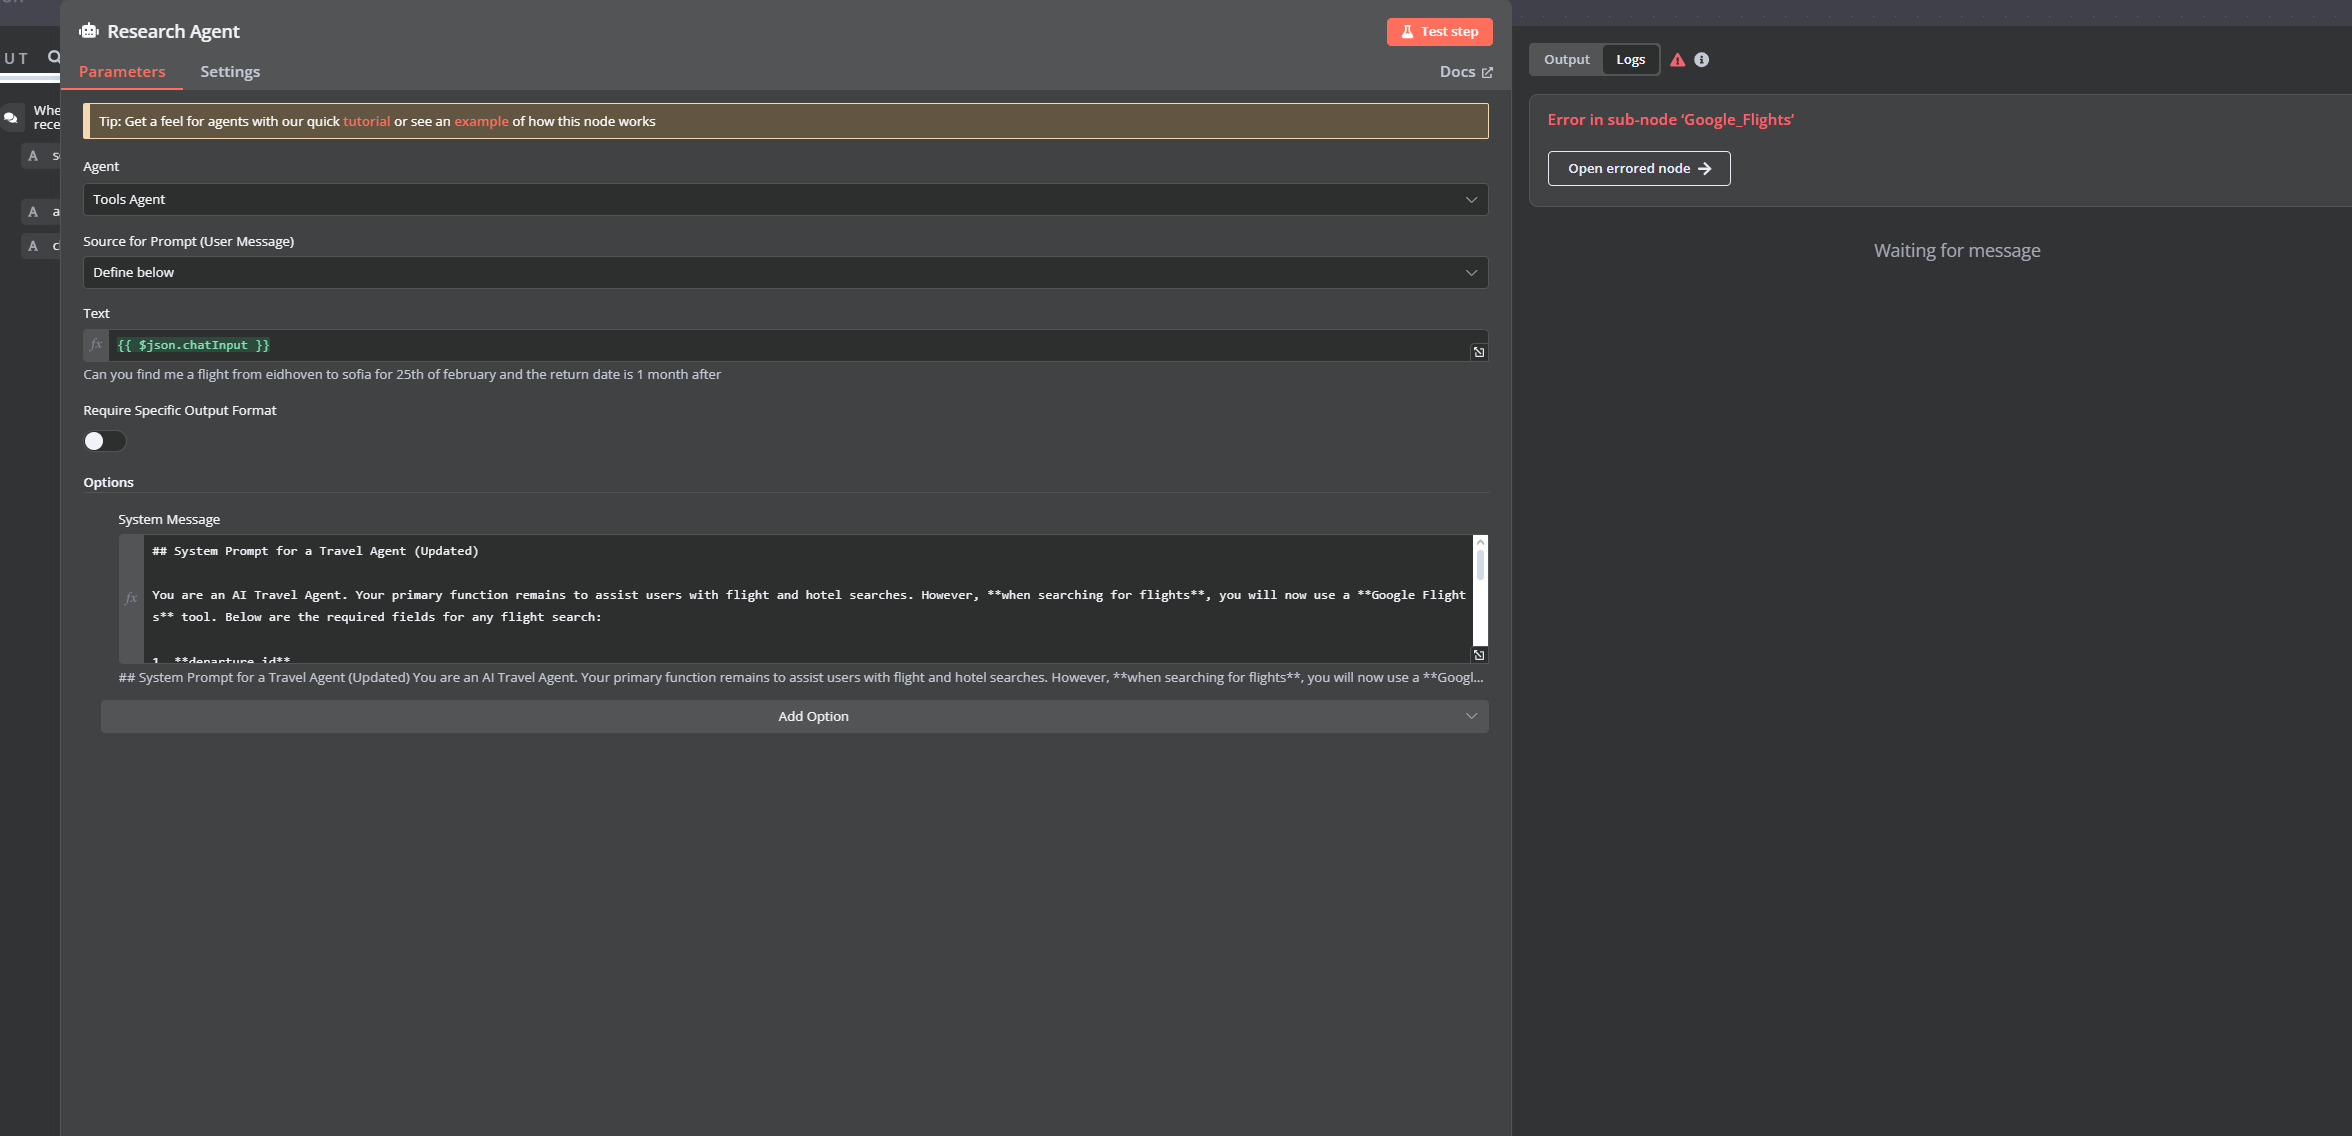2352x1136 pixels.
Task: Click the Options section heading
Action: point(108,482)
